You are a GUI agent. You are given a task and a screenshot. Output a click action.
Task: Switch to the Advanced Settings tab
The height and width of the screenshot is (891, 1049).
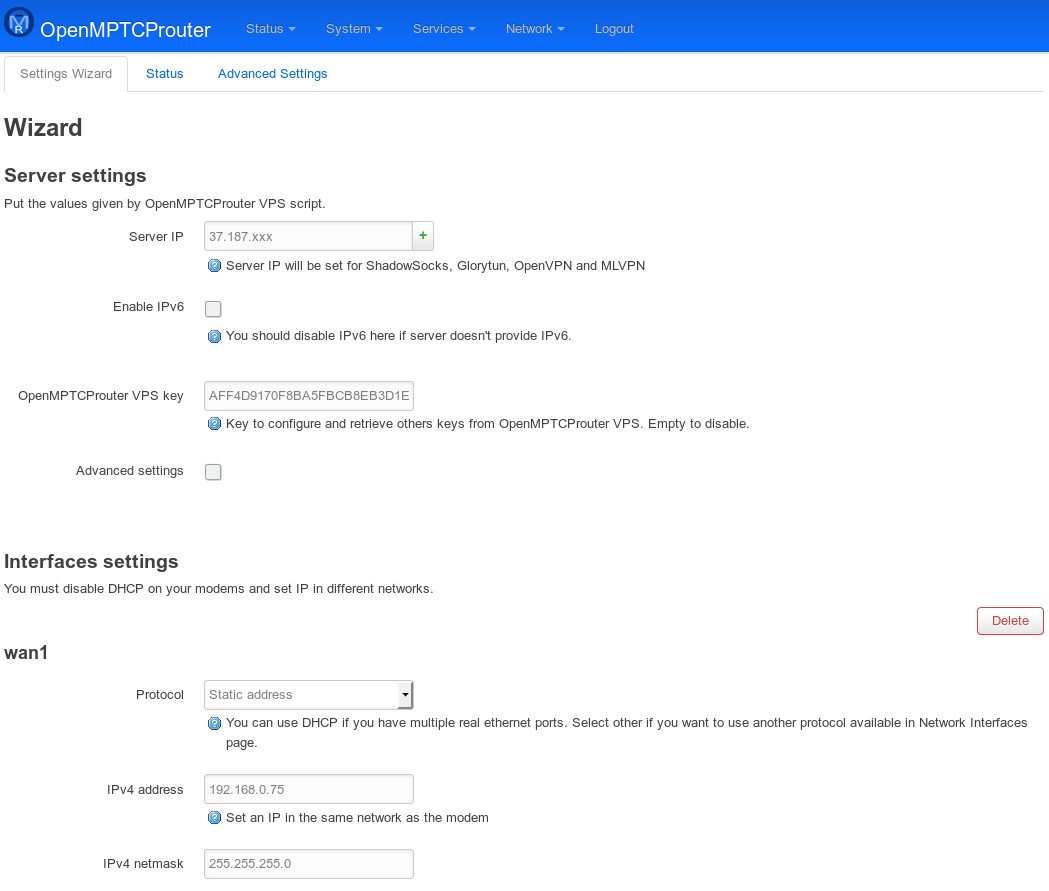[272, 74]
